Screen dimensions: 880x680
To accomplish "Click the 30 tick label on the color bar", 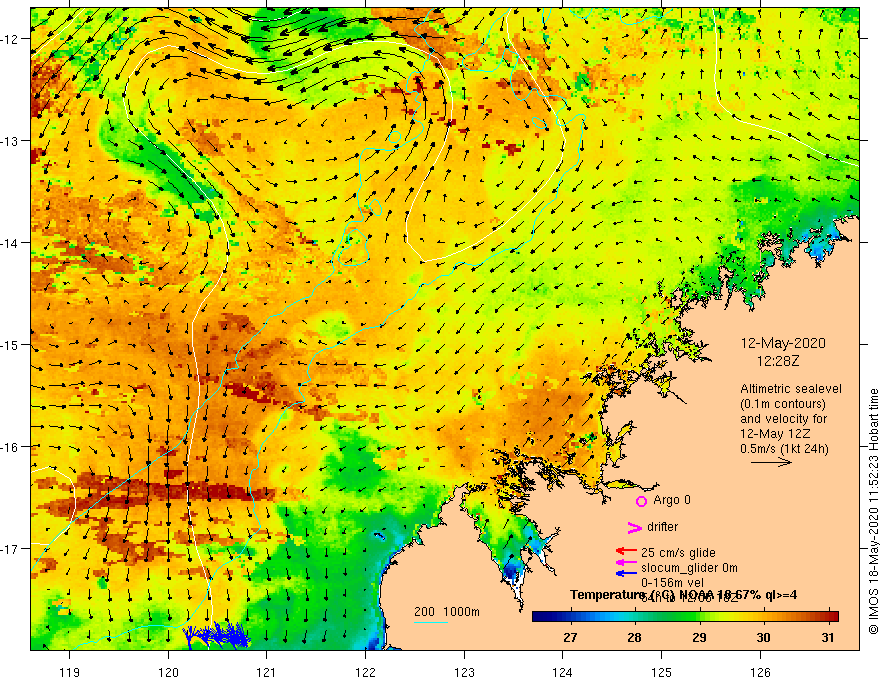I will [x=763, y=637].
